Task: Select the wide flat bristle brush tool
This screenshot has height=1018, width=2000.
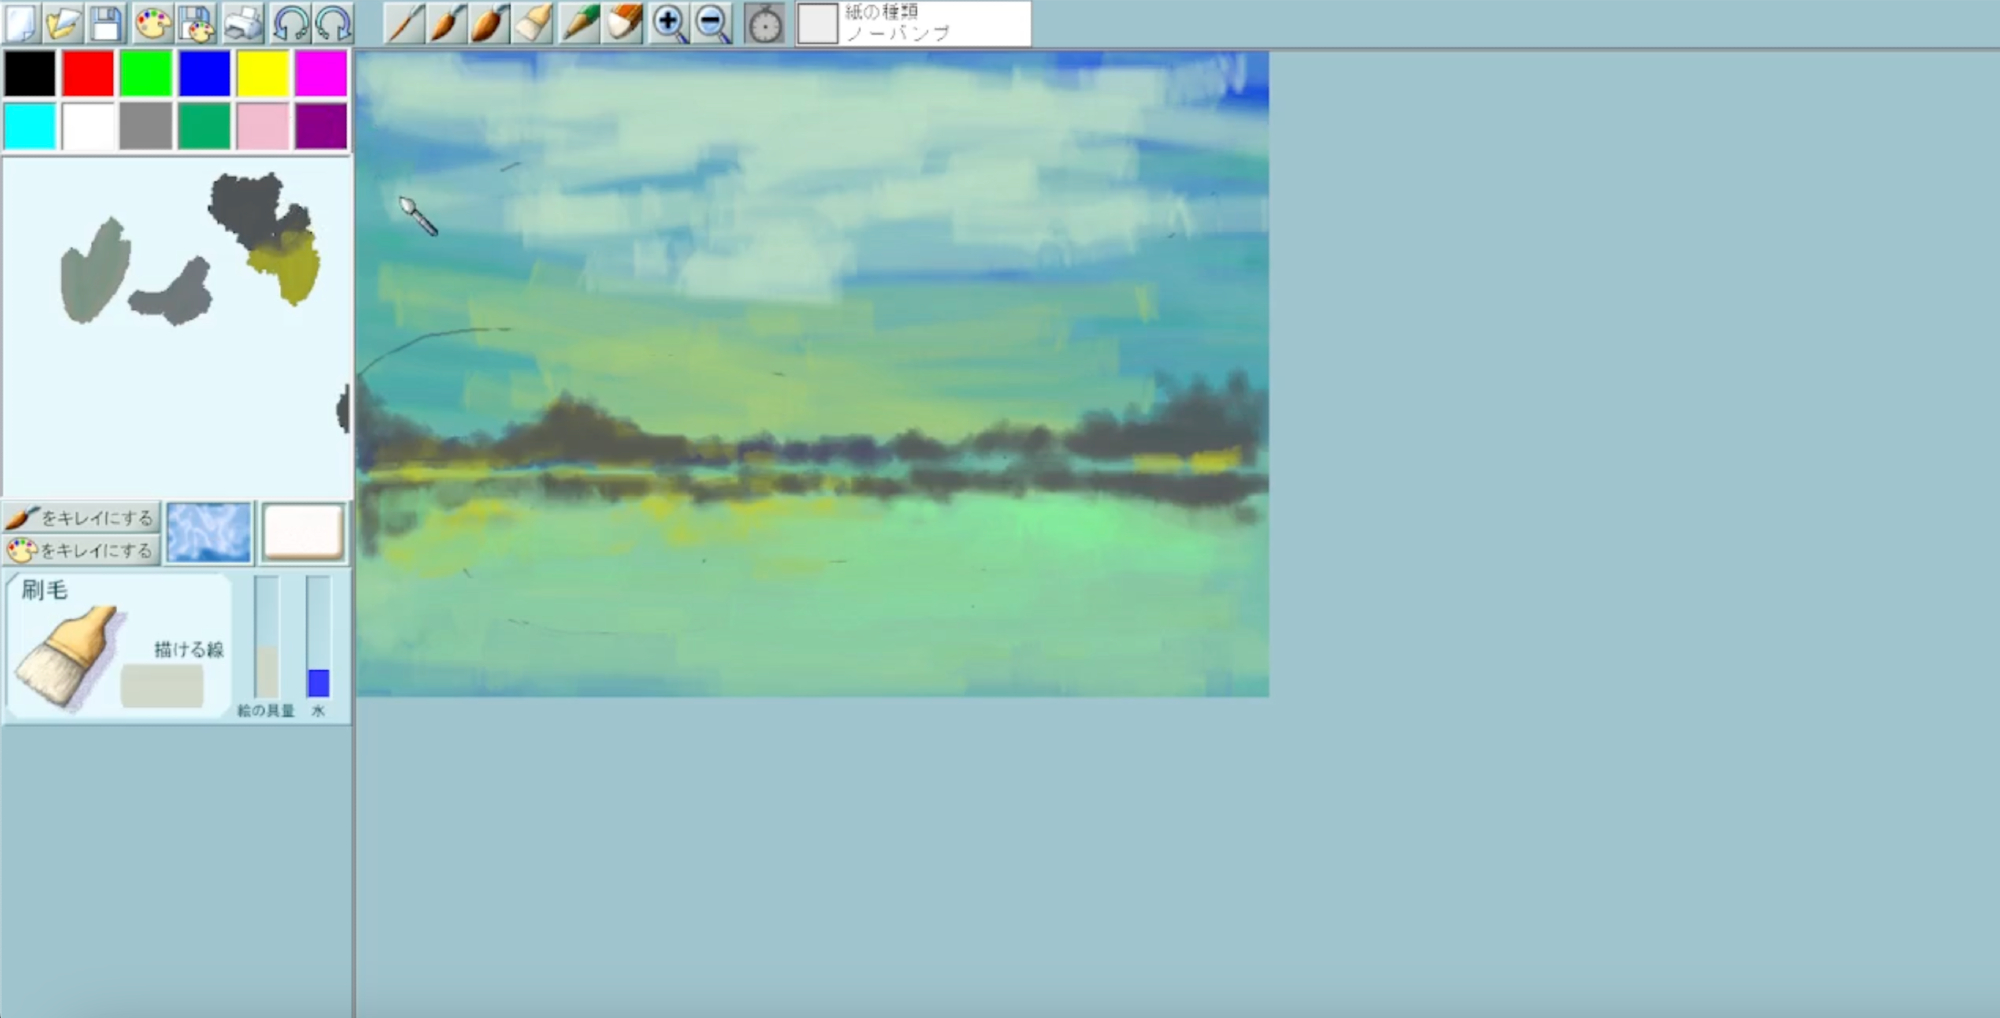Action: pyautogui.click(x=533, y=23)
